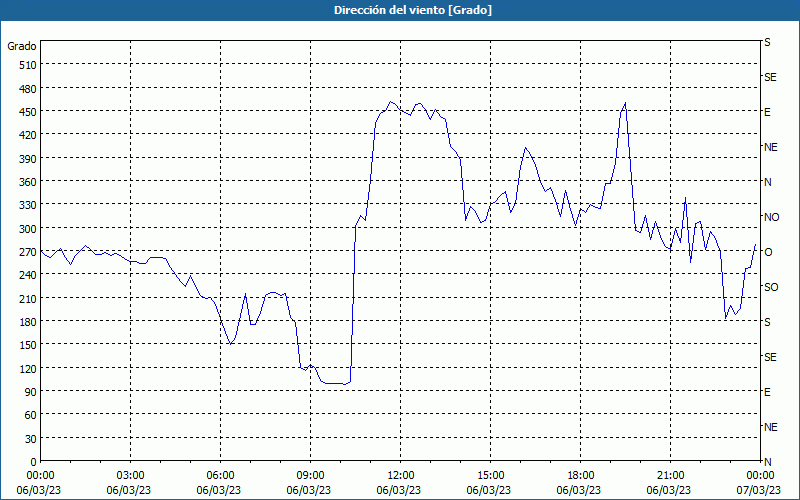Viewport: 800px width, 500px height.
Task: Select the 240 y-axis value
Action: pos(28,275)
